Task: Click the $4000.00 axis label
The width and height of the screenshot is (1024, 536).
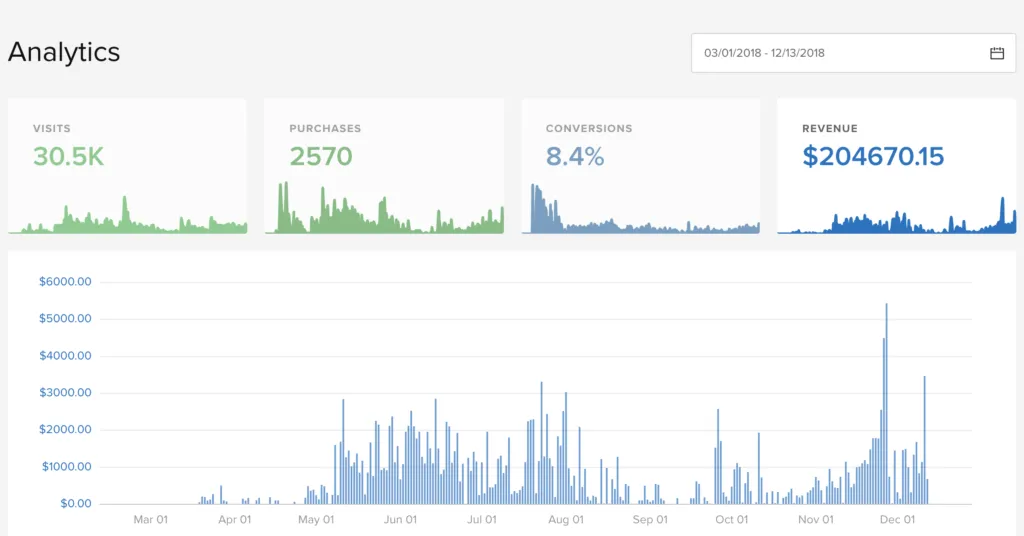Action: pyautogui.click(x=65, y=356)
